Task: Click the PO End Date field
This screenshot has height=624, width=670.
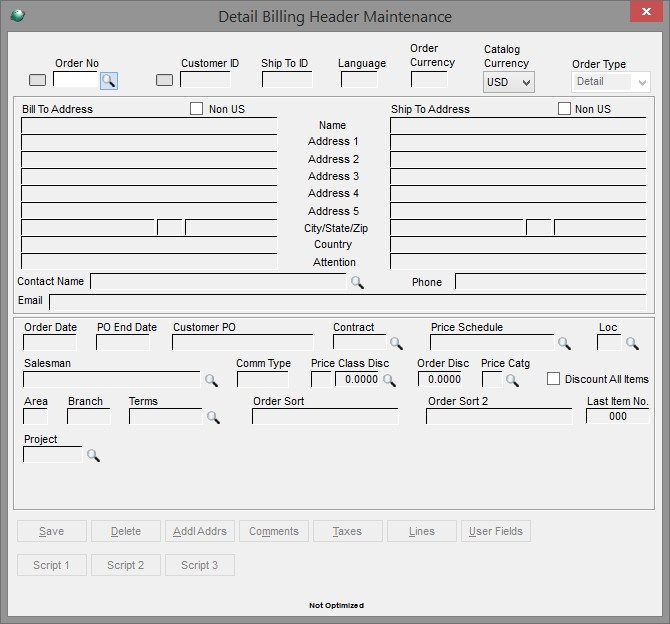Action: 123,342
